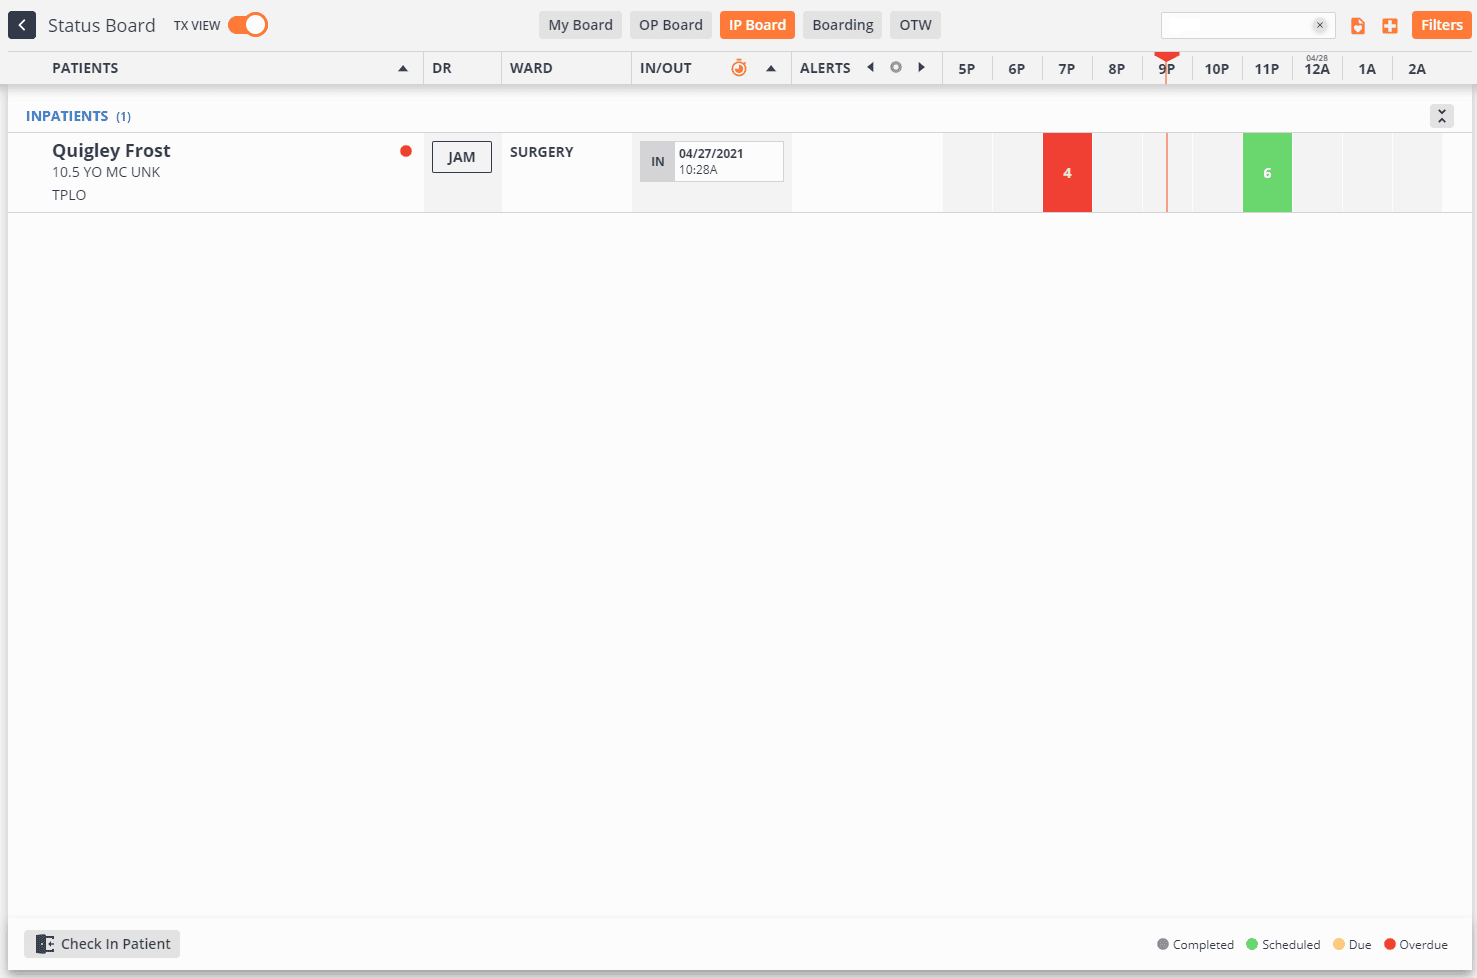Click the Check In Patient button

click(102, 944)
